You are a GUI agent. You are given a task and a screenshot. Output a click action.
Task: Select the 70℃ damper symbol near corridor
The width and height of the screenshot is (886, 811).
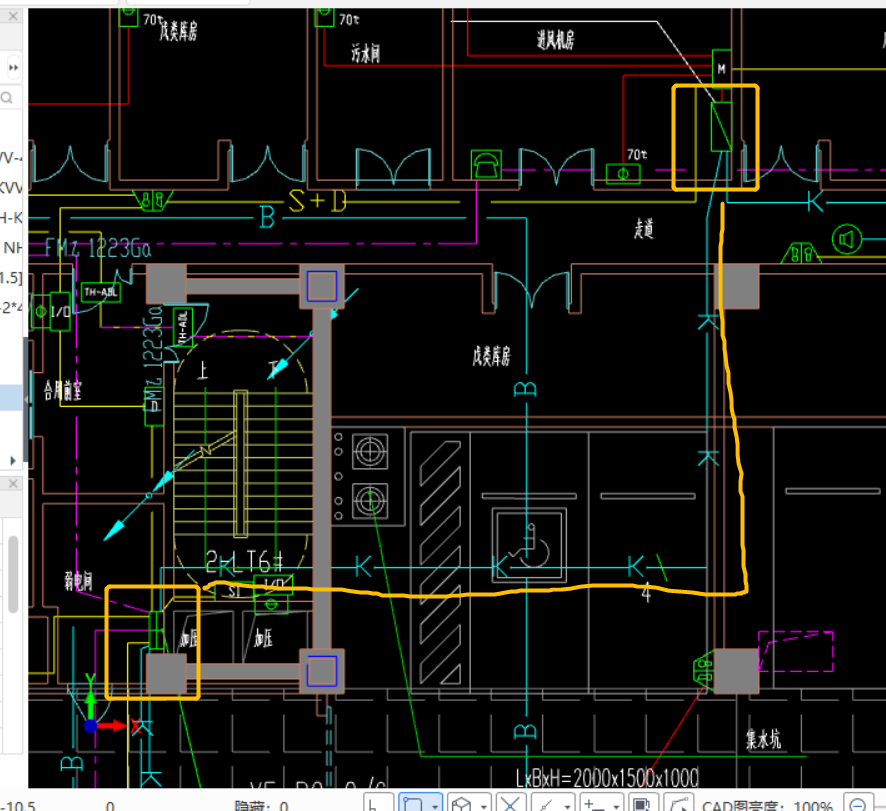tap(623, 174)
